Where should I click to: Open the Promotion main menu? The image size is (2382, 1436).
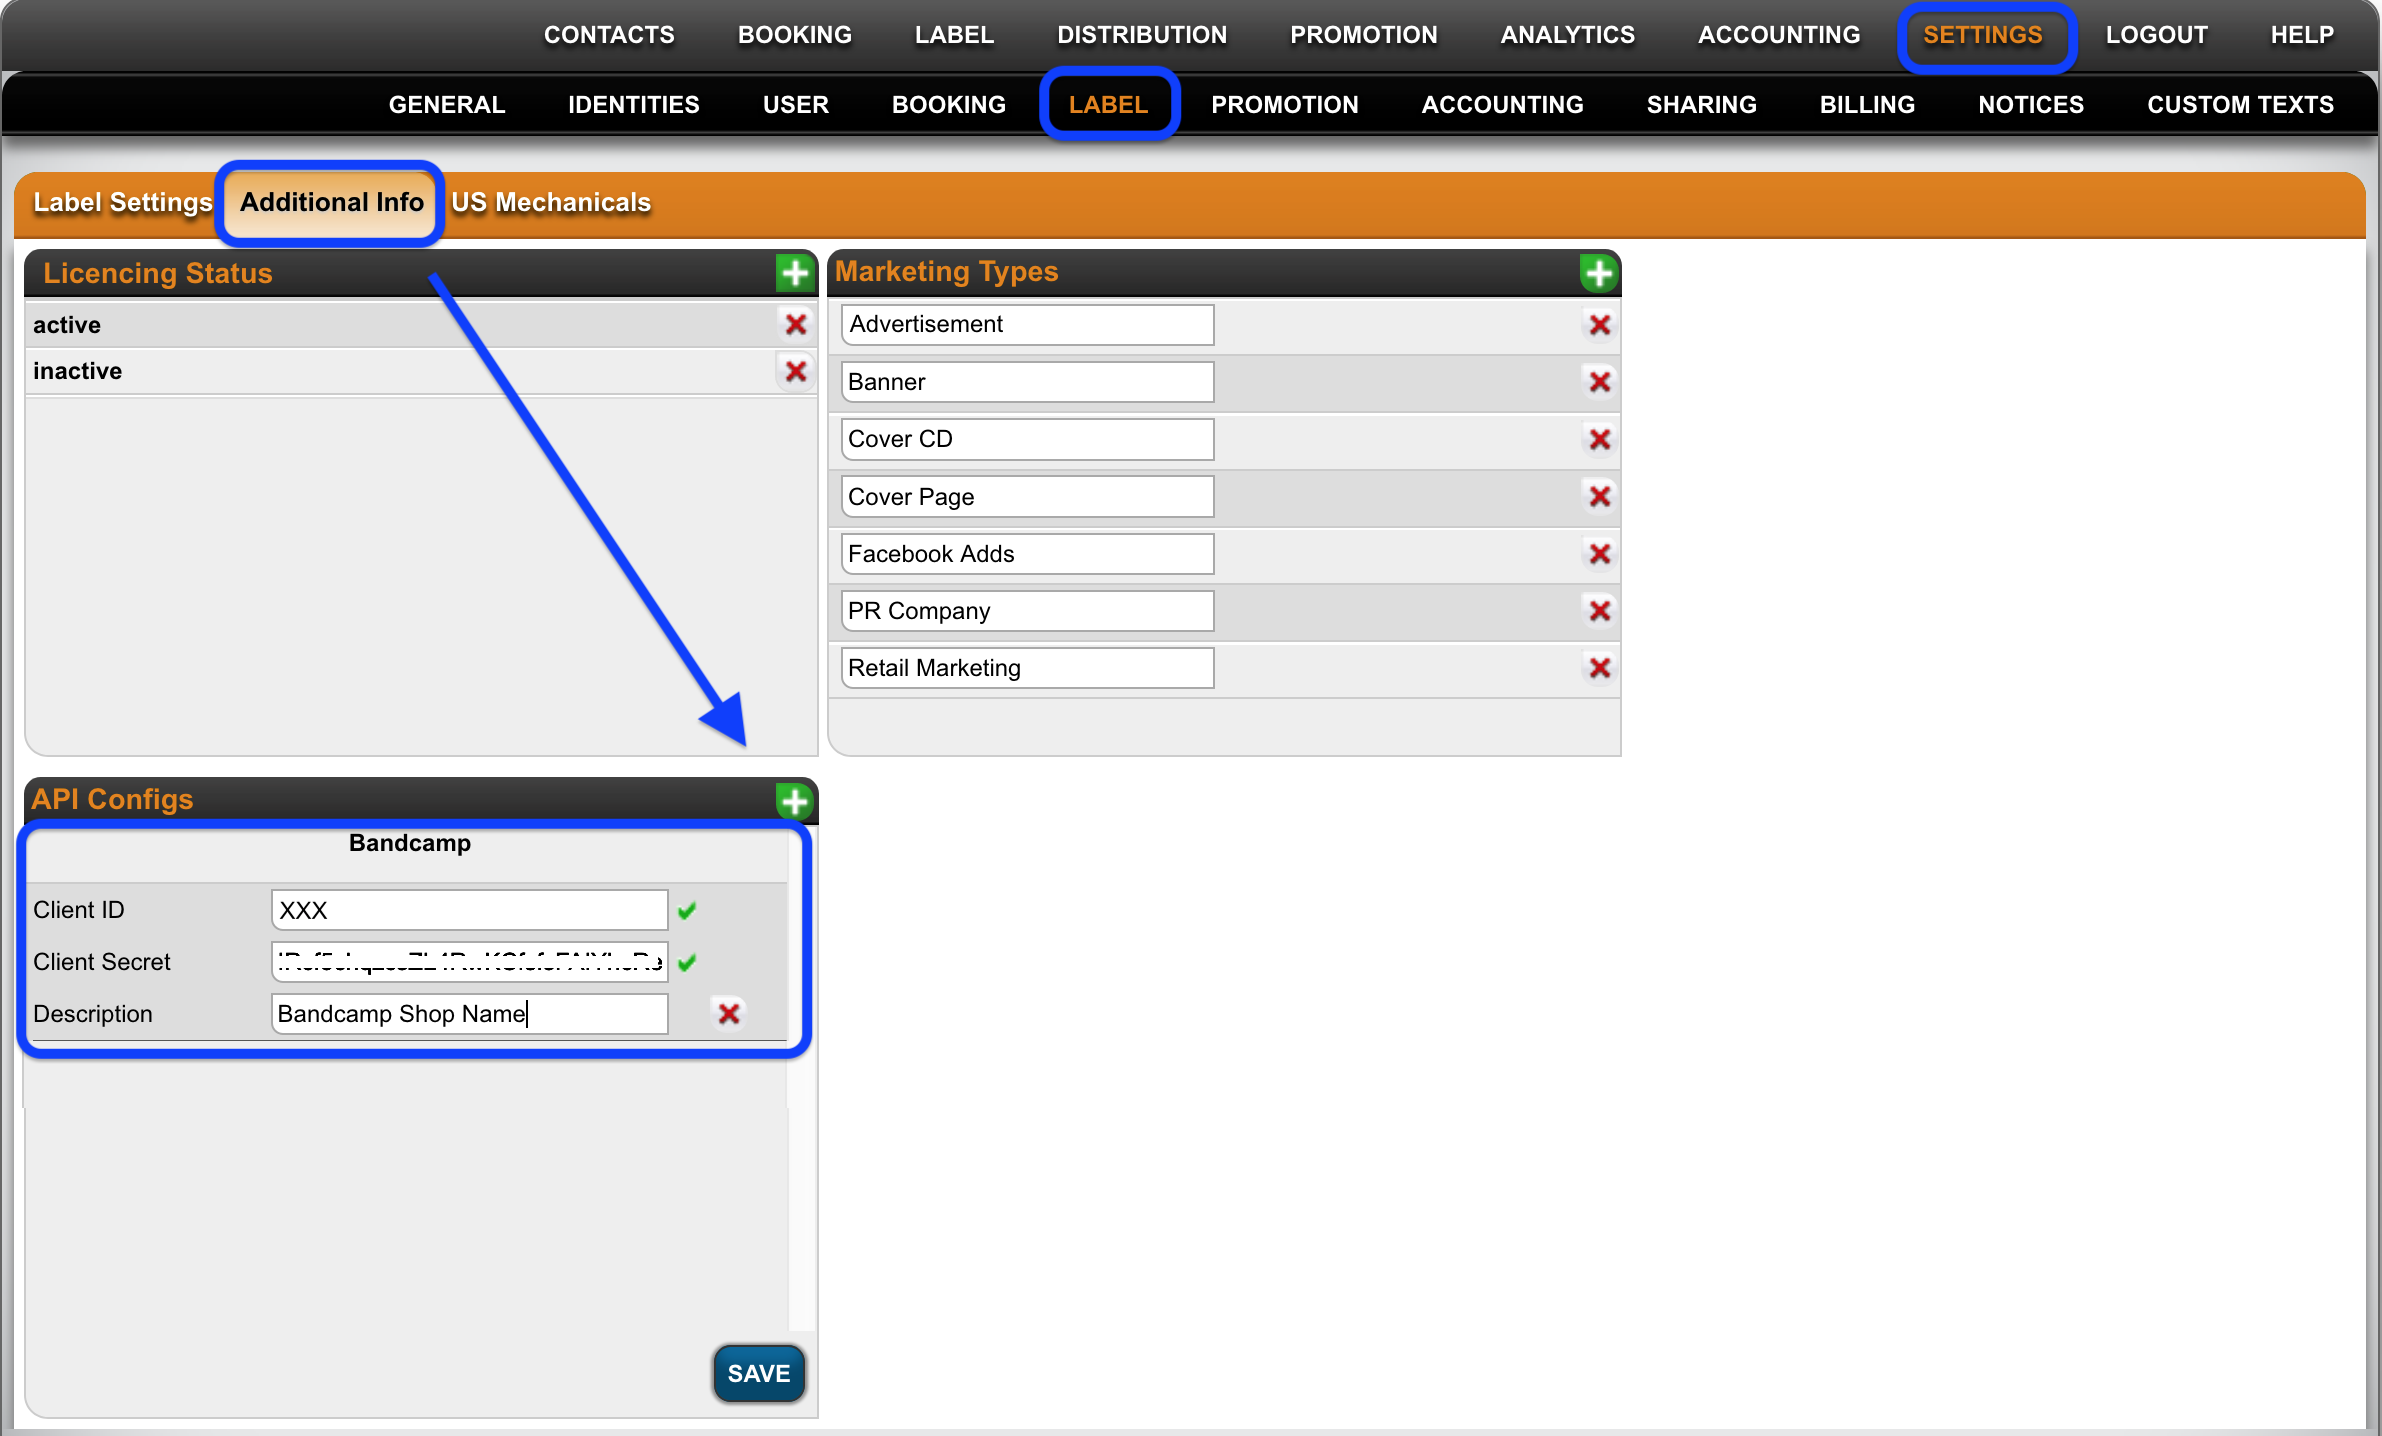pyautogui.click(x=1364, y=35)
